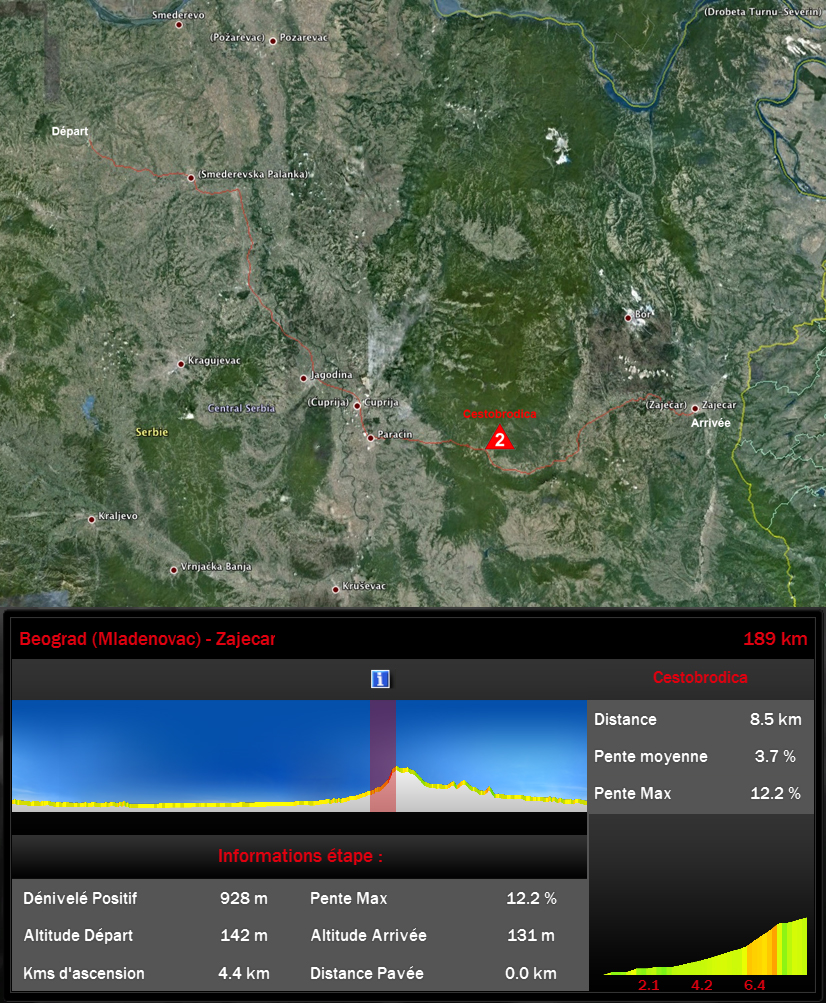The width and height of the screenshot is (826, 1003).
Task: Click the blue info icon above the profile
Action: [380, 679]
